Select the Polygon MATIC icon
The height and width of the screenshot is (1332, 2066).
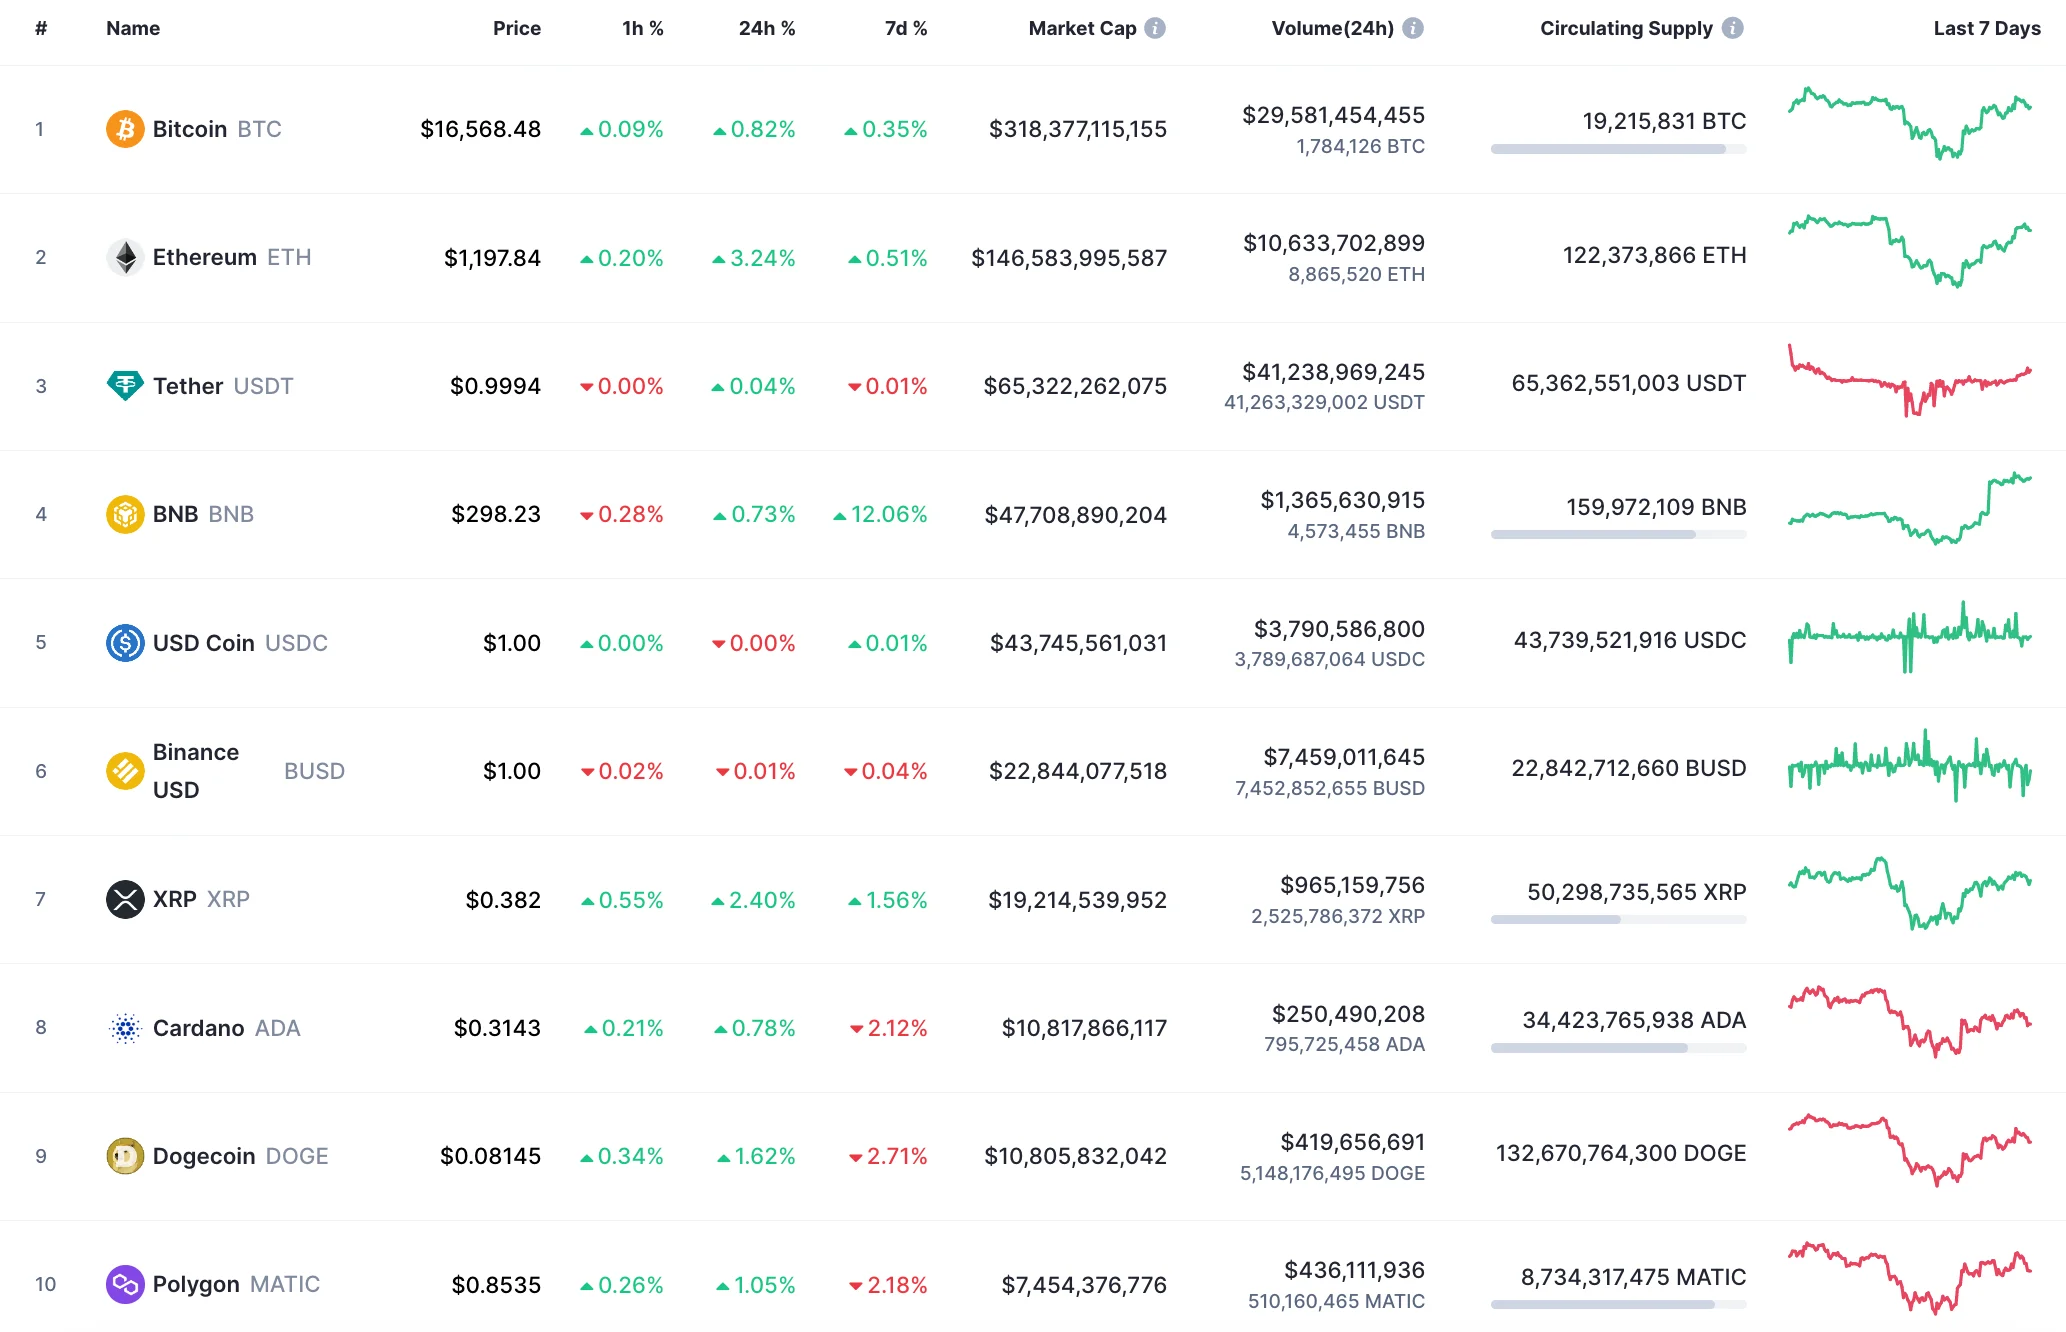click(x=124, y=1284)
